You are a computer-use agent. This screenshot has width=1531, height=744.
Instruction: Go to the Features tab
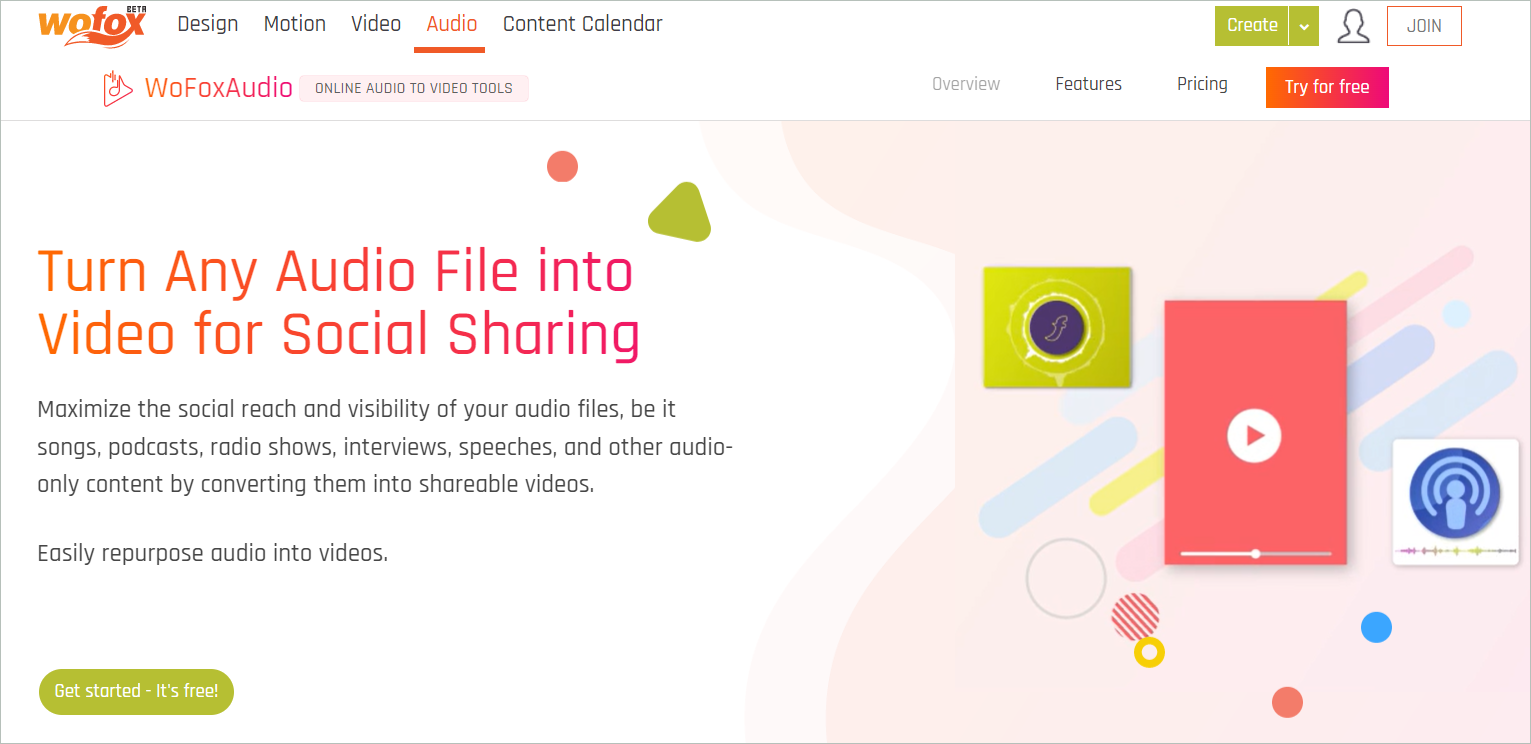pyautogui.click(x=1088, y=84)
